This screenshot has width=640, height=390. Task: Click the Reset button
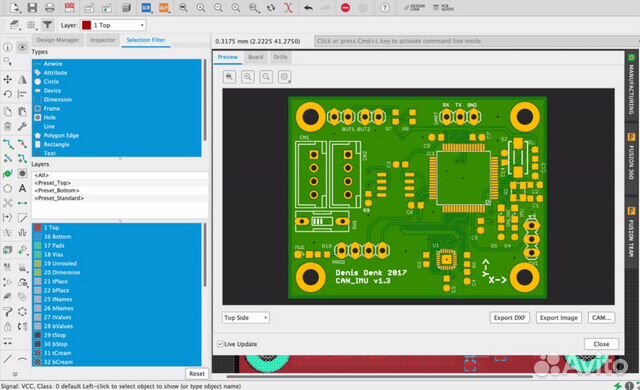pyautogui.click(x=197, y=373)
